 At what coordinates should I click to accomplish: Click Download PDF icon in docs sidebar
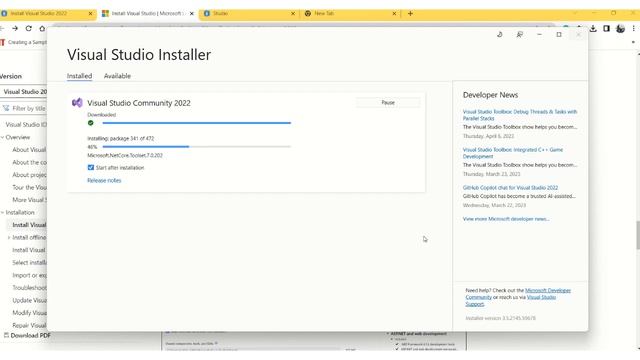(x=6, y=335)
